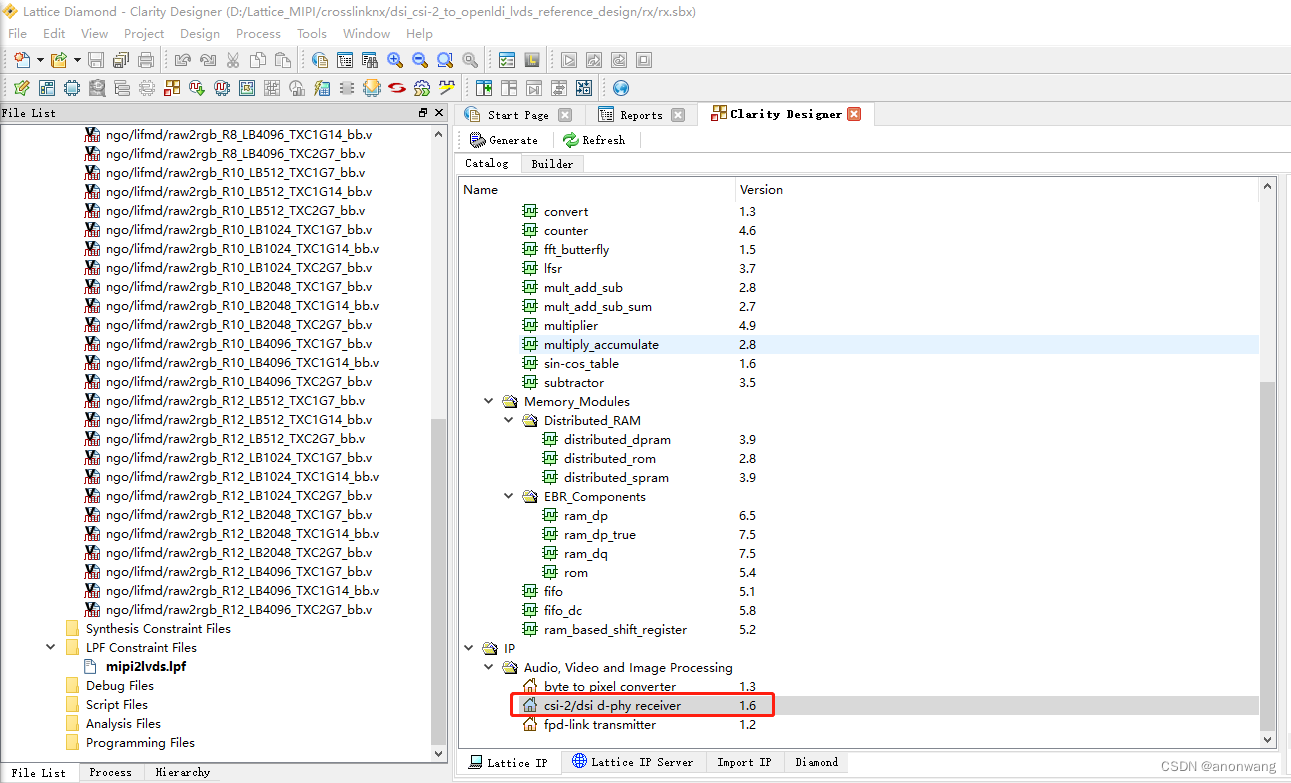Select the fpd-link transmitter IP

[x=859, y=725]
